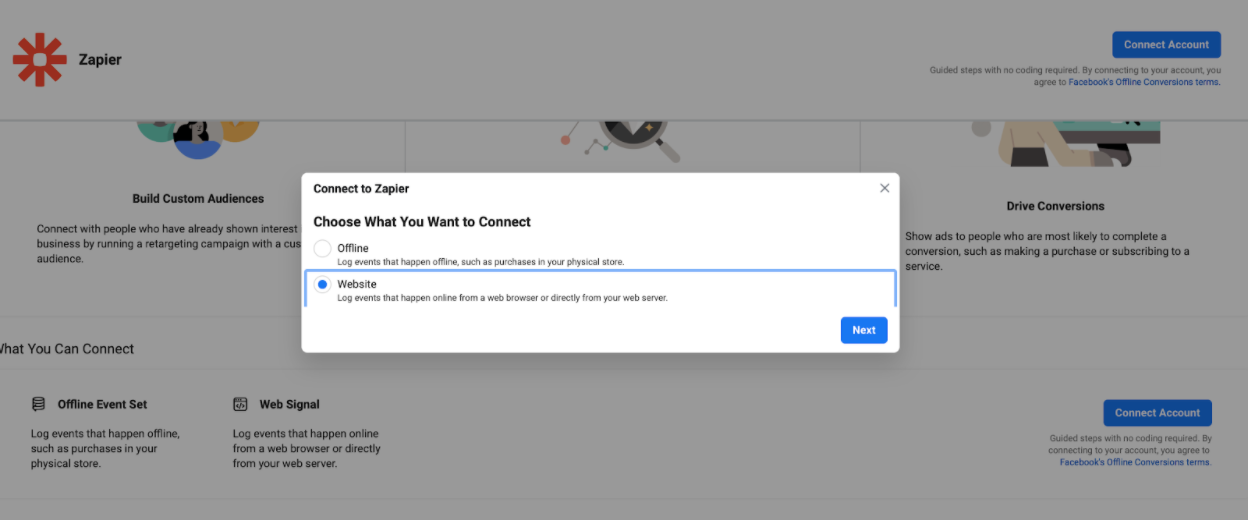Click the Web Signal heading
Screen dimensions: 1249x520
pyautogui.click(x=290, y=404)
